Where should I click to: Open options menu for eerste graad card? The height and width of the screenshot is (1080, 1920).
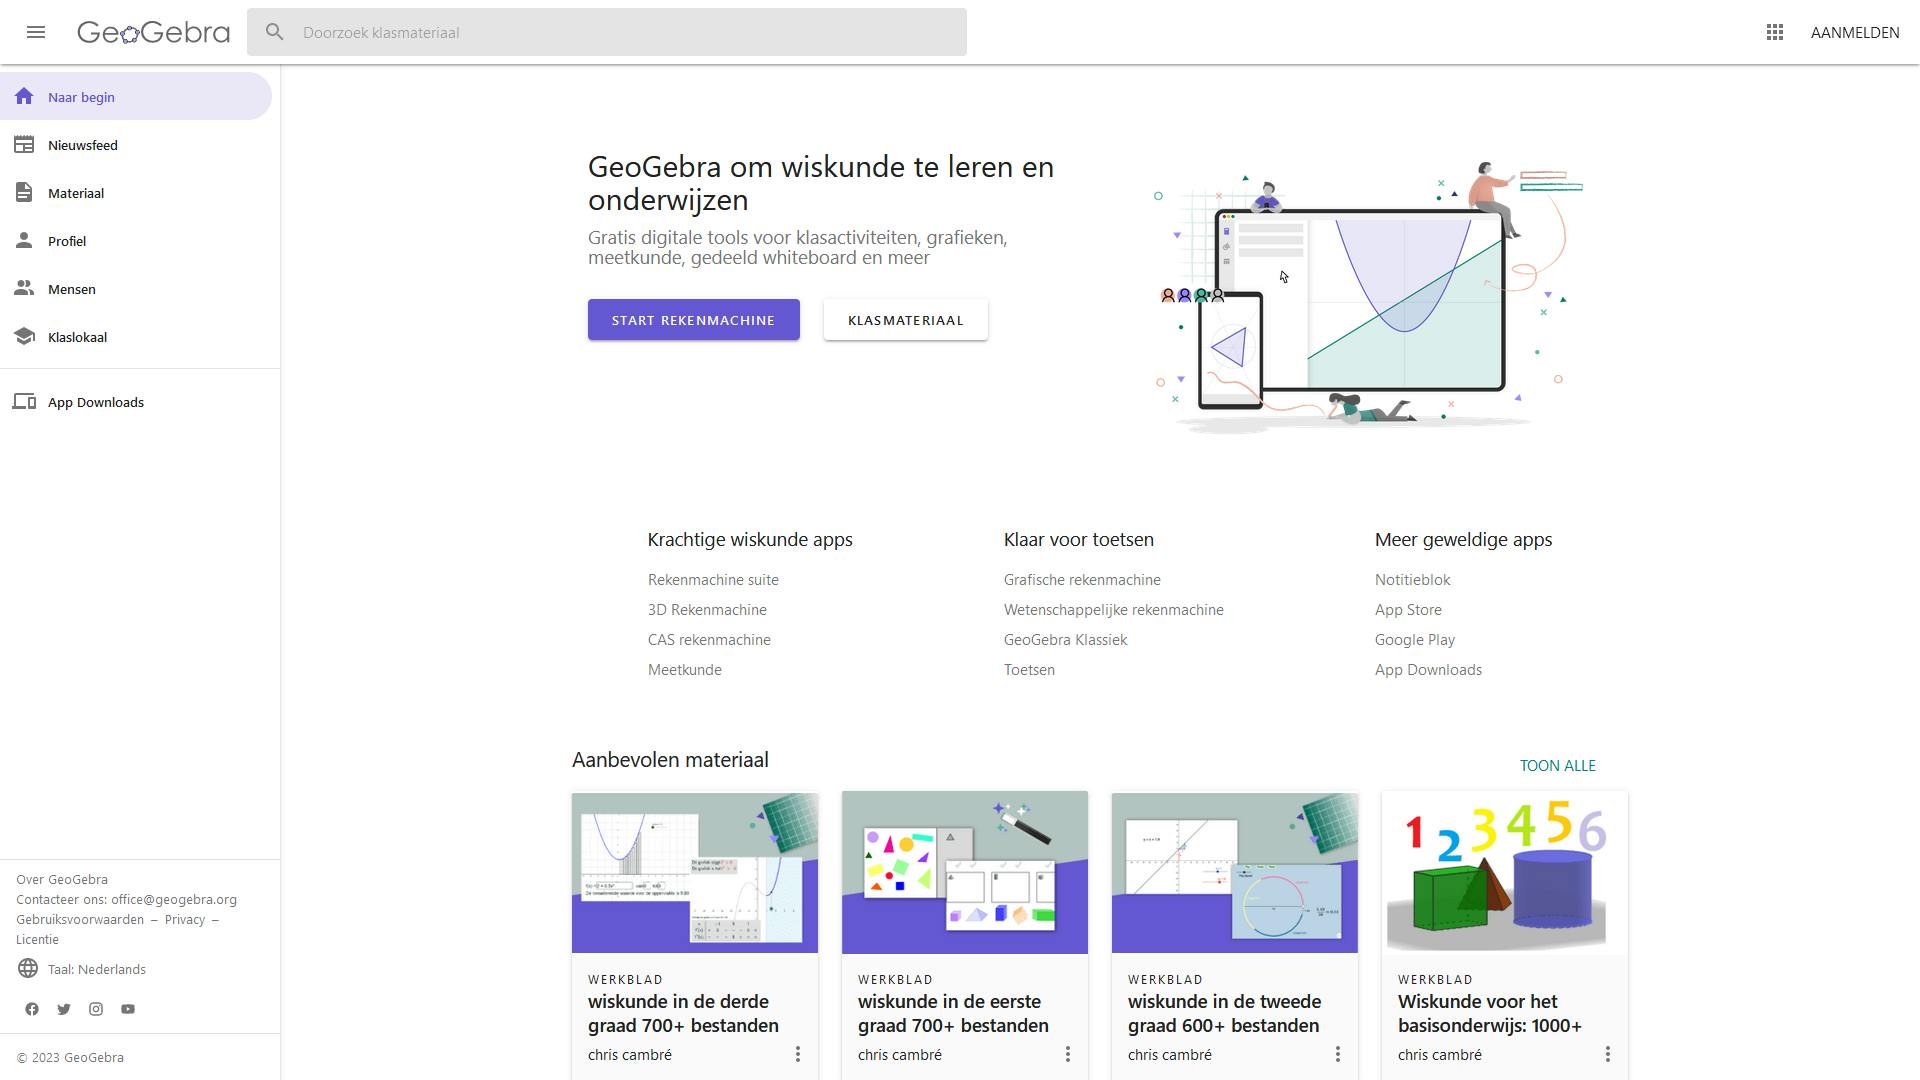[1067, 1054]
